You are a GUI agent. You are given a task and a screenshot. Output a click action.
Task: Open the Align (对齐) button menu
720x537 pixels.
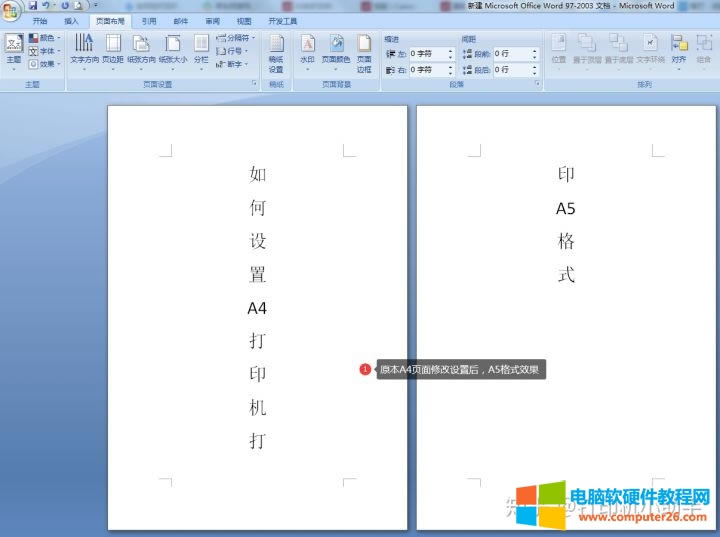tap(679, 49)
